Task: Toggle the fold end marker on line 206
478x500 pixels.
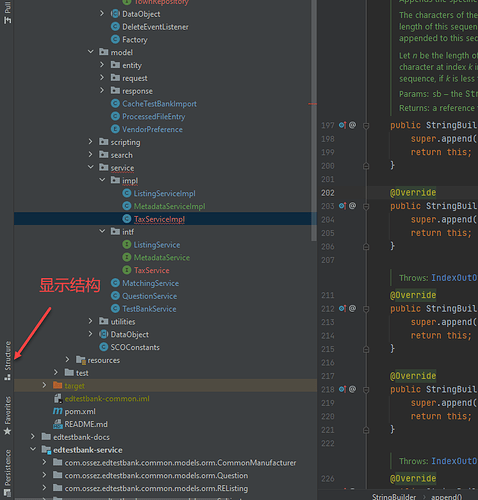Action: 366,246
